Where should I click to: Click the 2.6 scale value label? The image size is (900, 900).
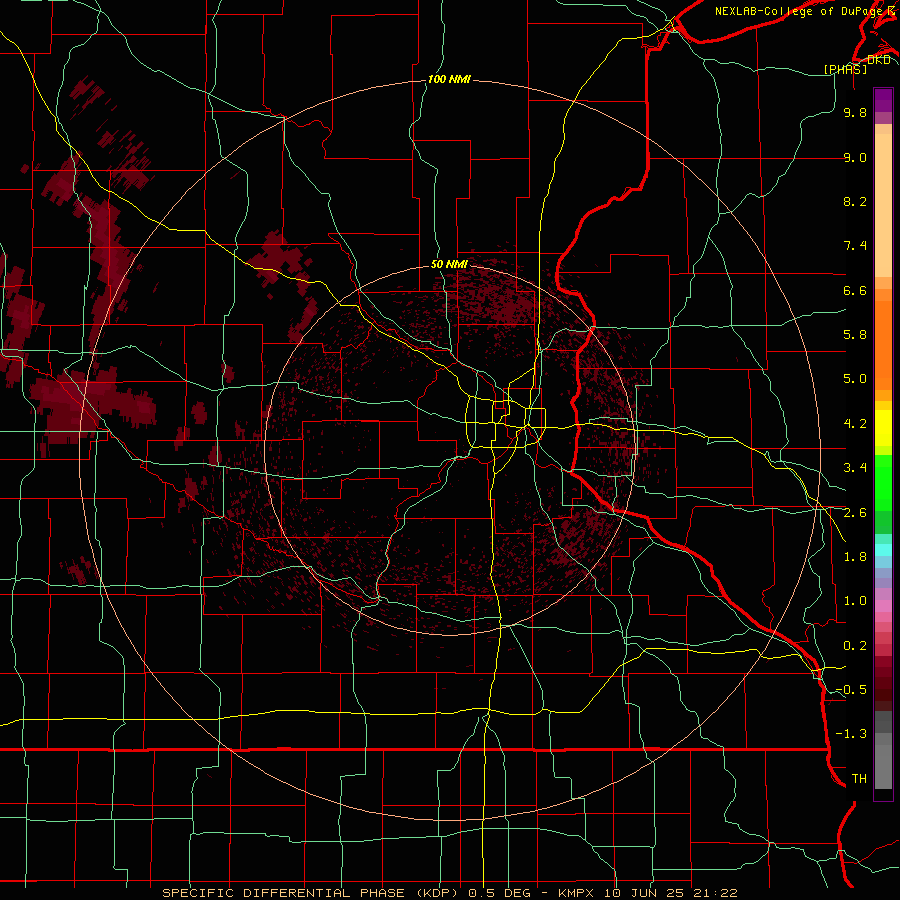click(855, 513)
